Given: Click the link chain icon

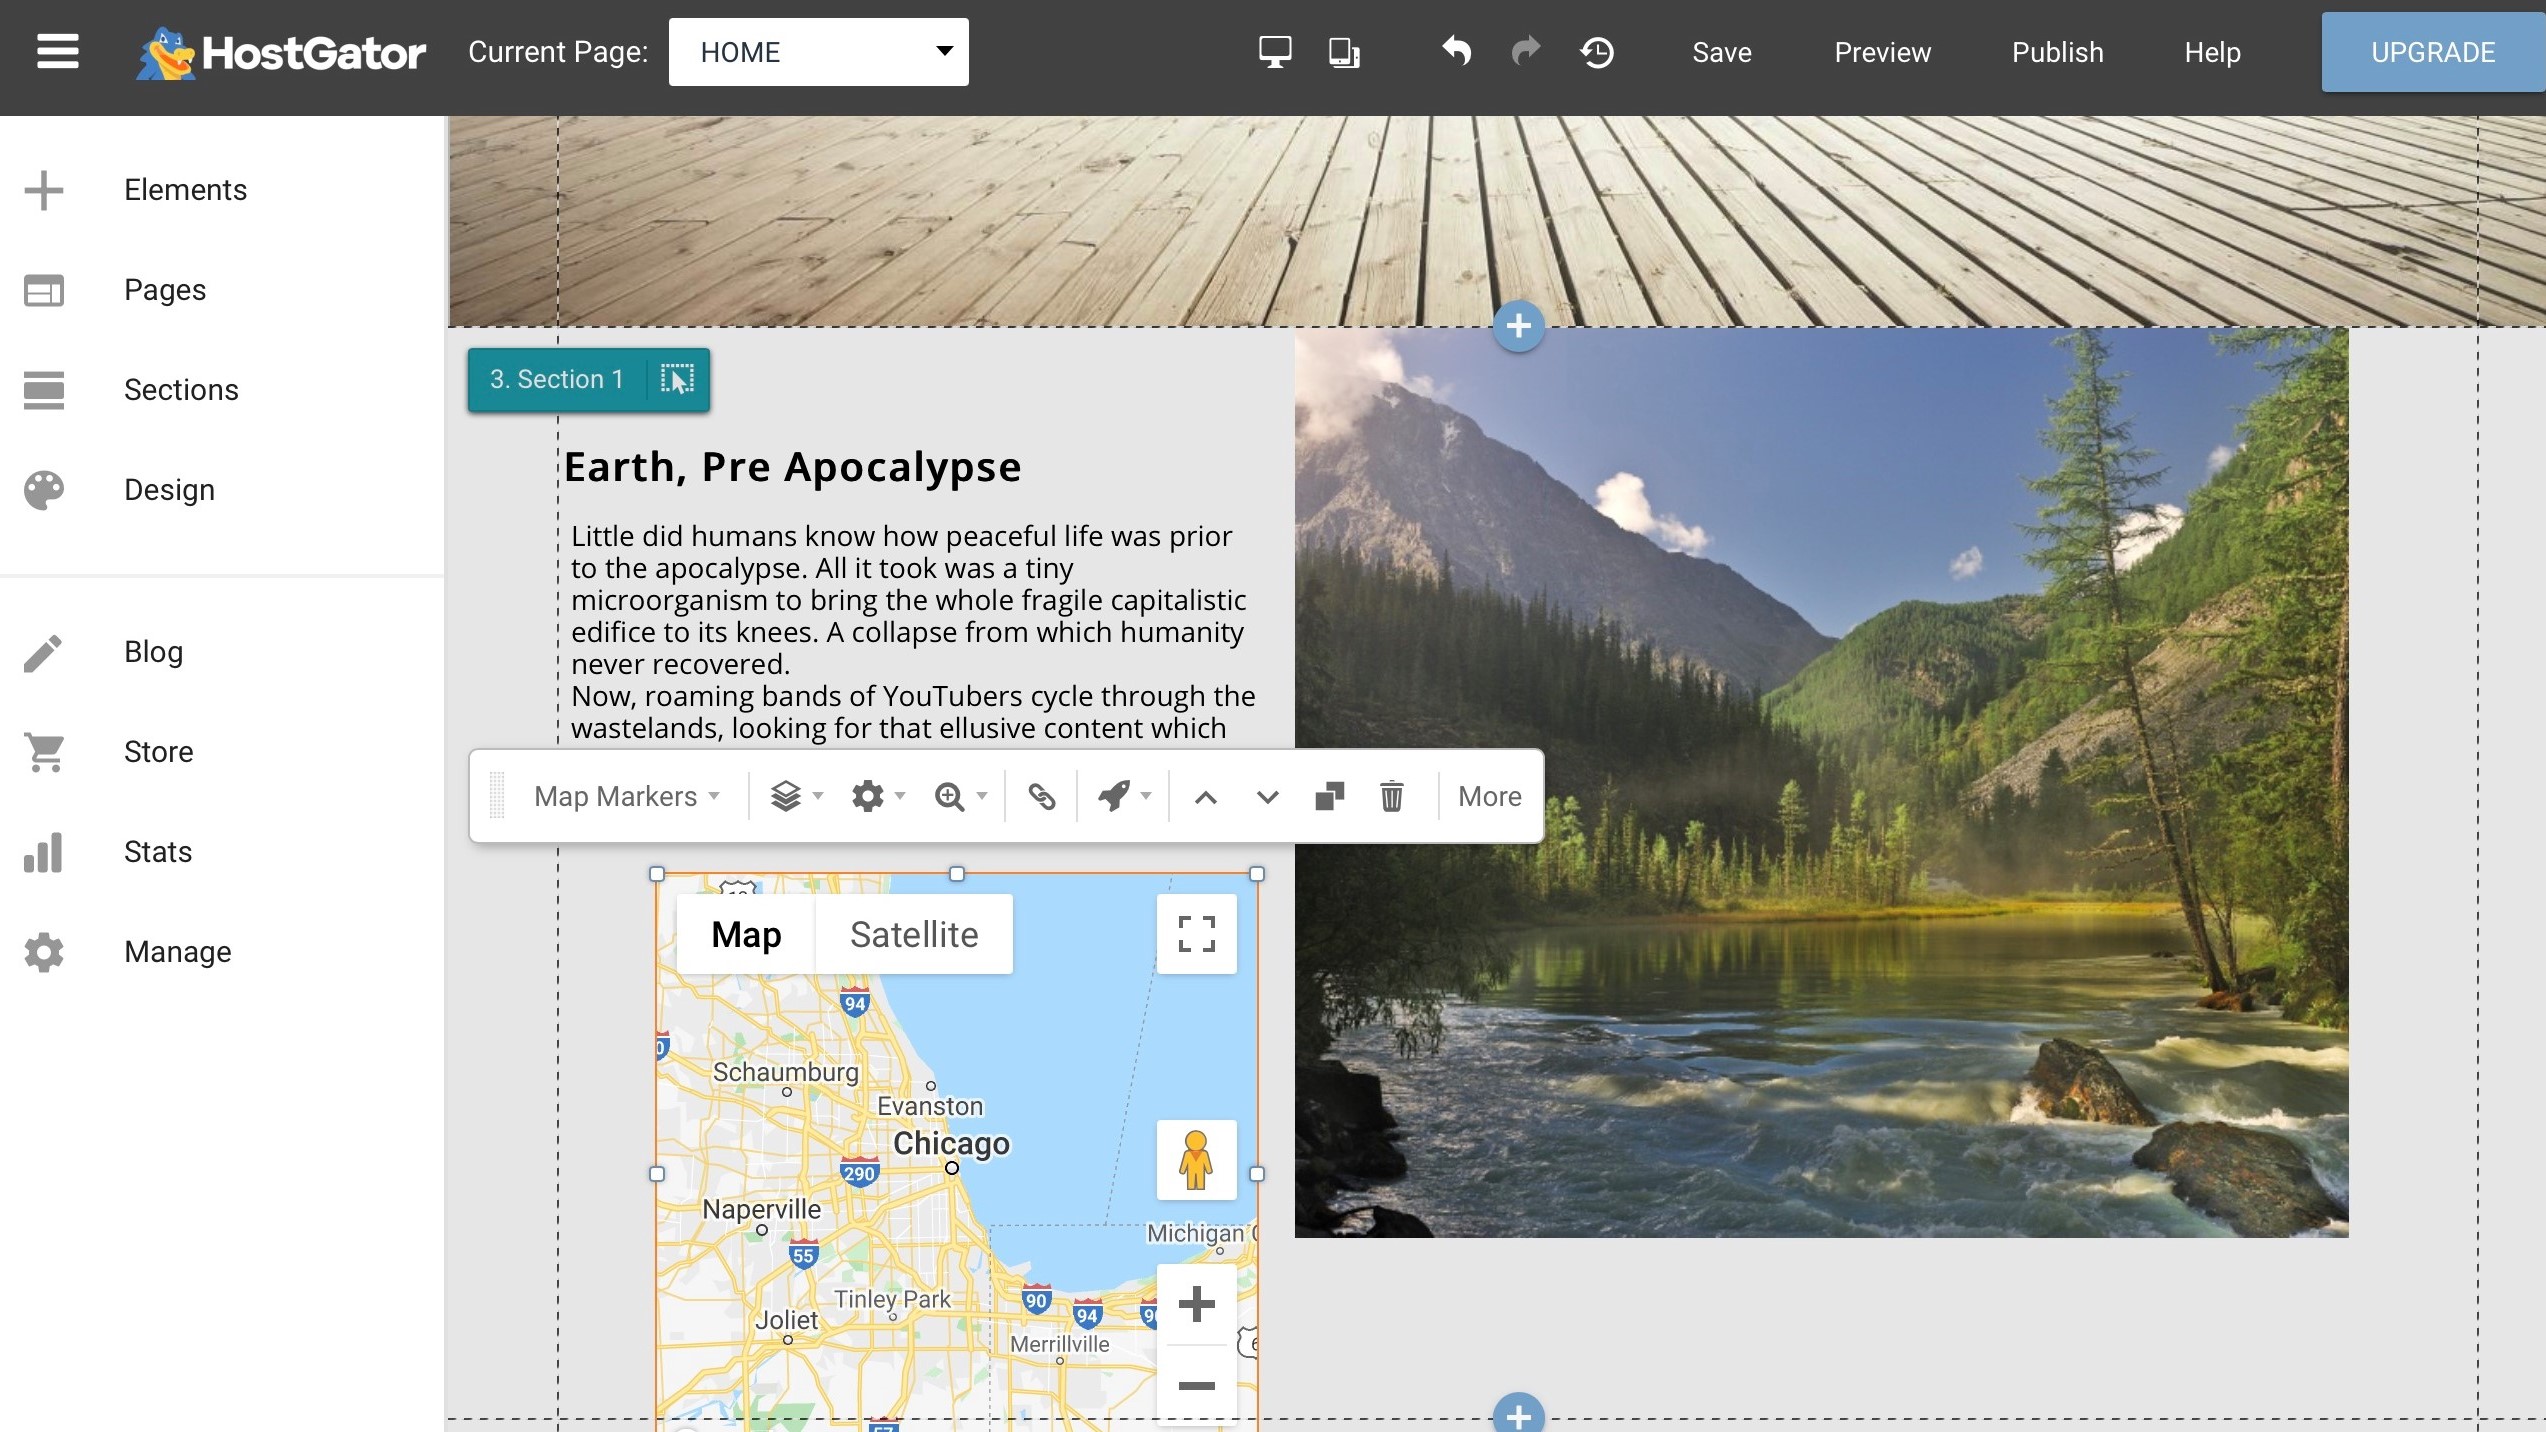Looking at the screenshot, I should (1041, 796).
